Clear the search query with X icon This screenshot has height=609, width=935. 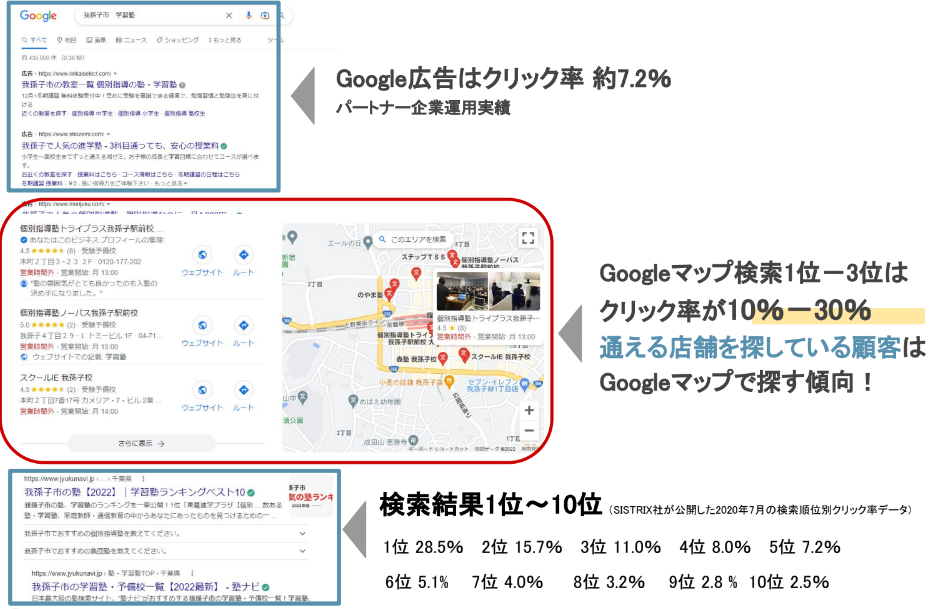(x=228, y=16)
